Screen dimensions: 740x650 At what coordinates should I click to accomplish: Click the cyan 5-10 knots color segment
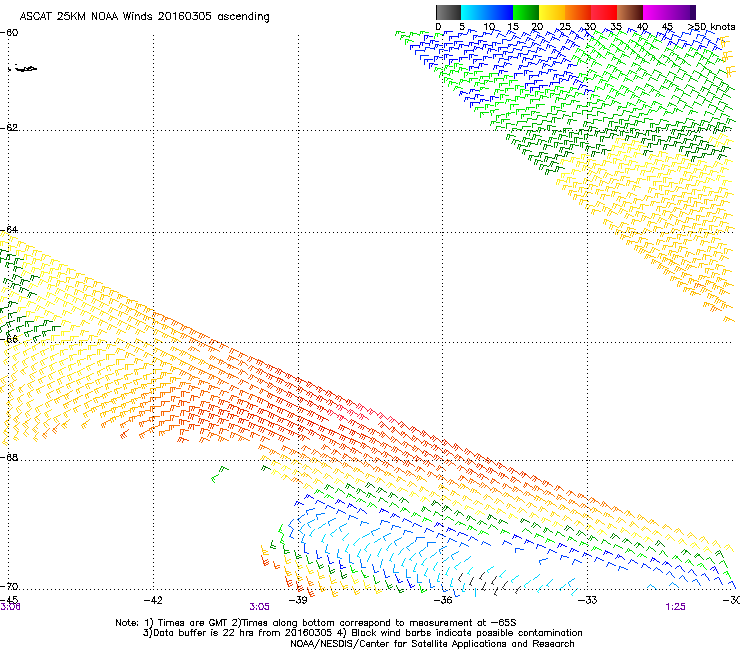pos(474,12)
